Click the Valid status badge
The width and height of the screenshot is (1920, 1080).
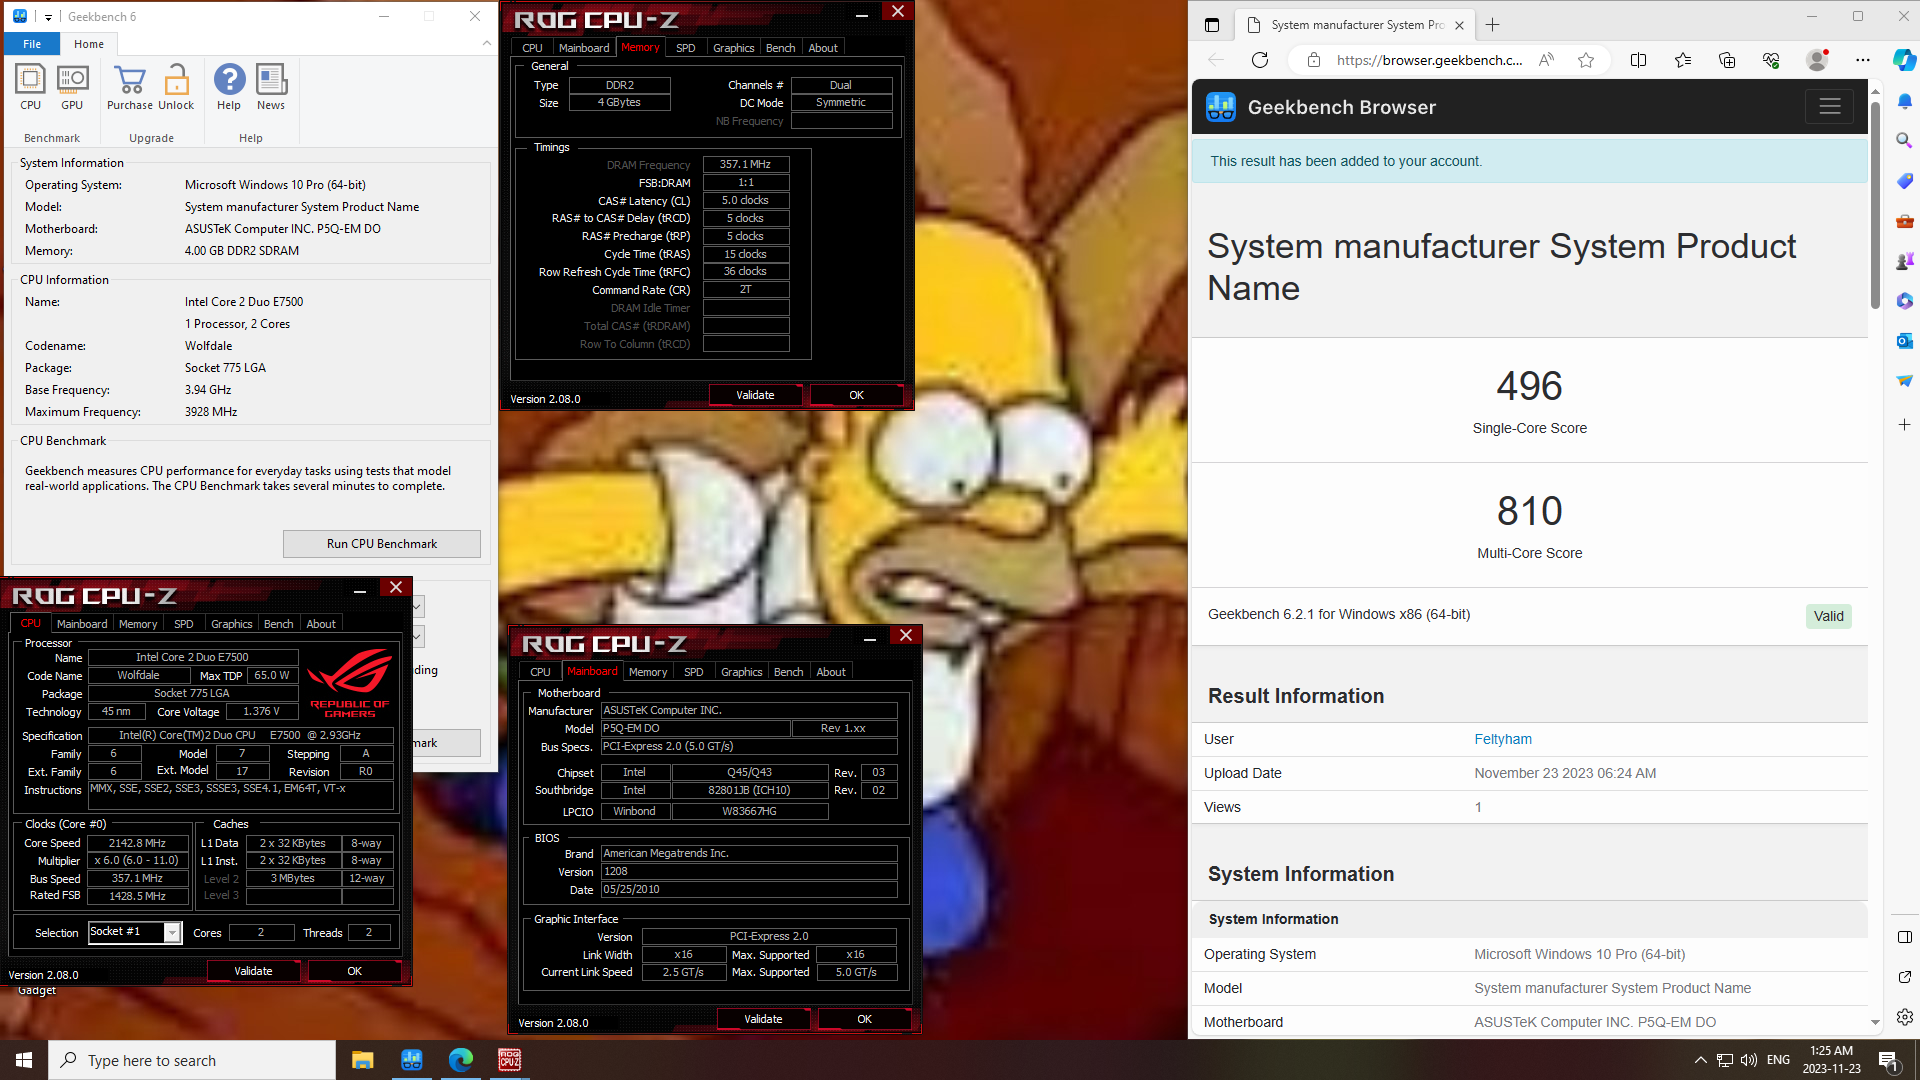point(1828,616)
